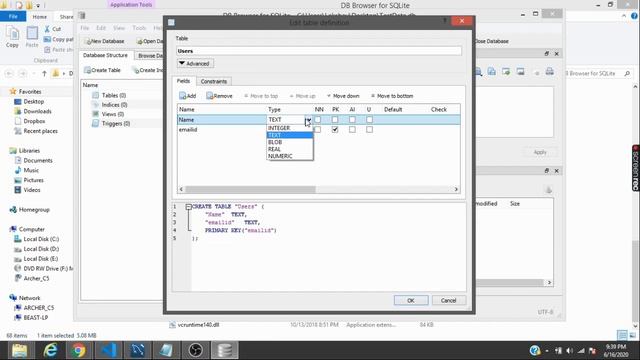Select Triggers (0) in structure tree
640x360 pixels.
116,124
